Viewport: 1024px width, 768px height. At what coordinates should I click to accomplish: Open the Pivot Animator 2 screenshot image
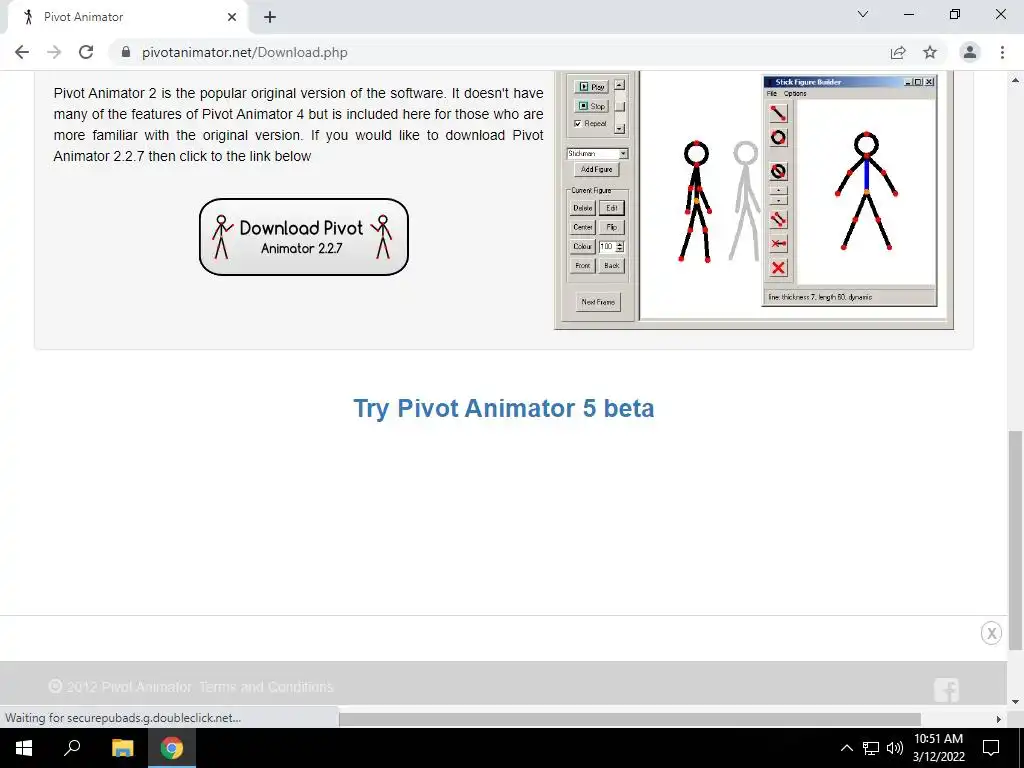(x=754, y=200)
